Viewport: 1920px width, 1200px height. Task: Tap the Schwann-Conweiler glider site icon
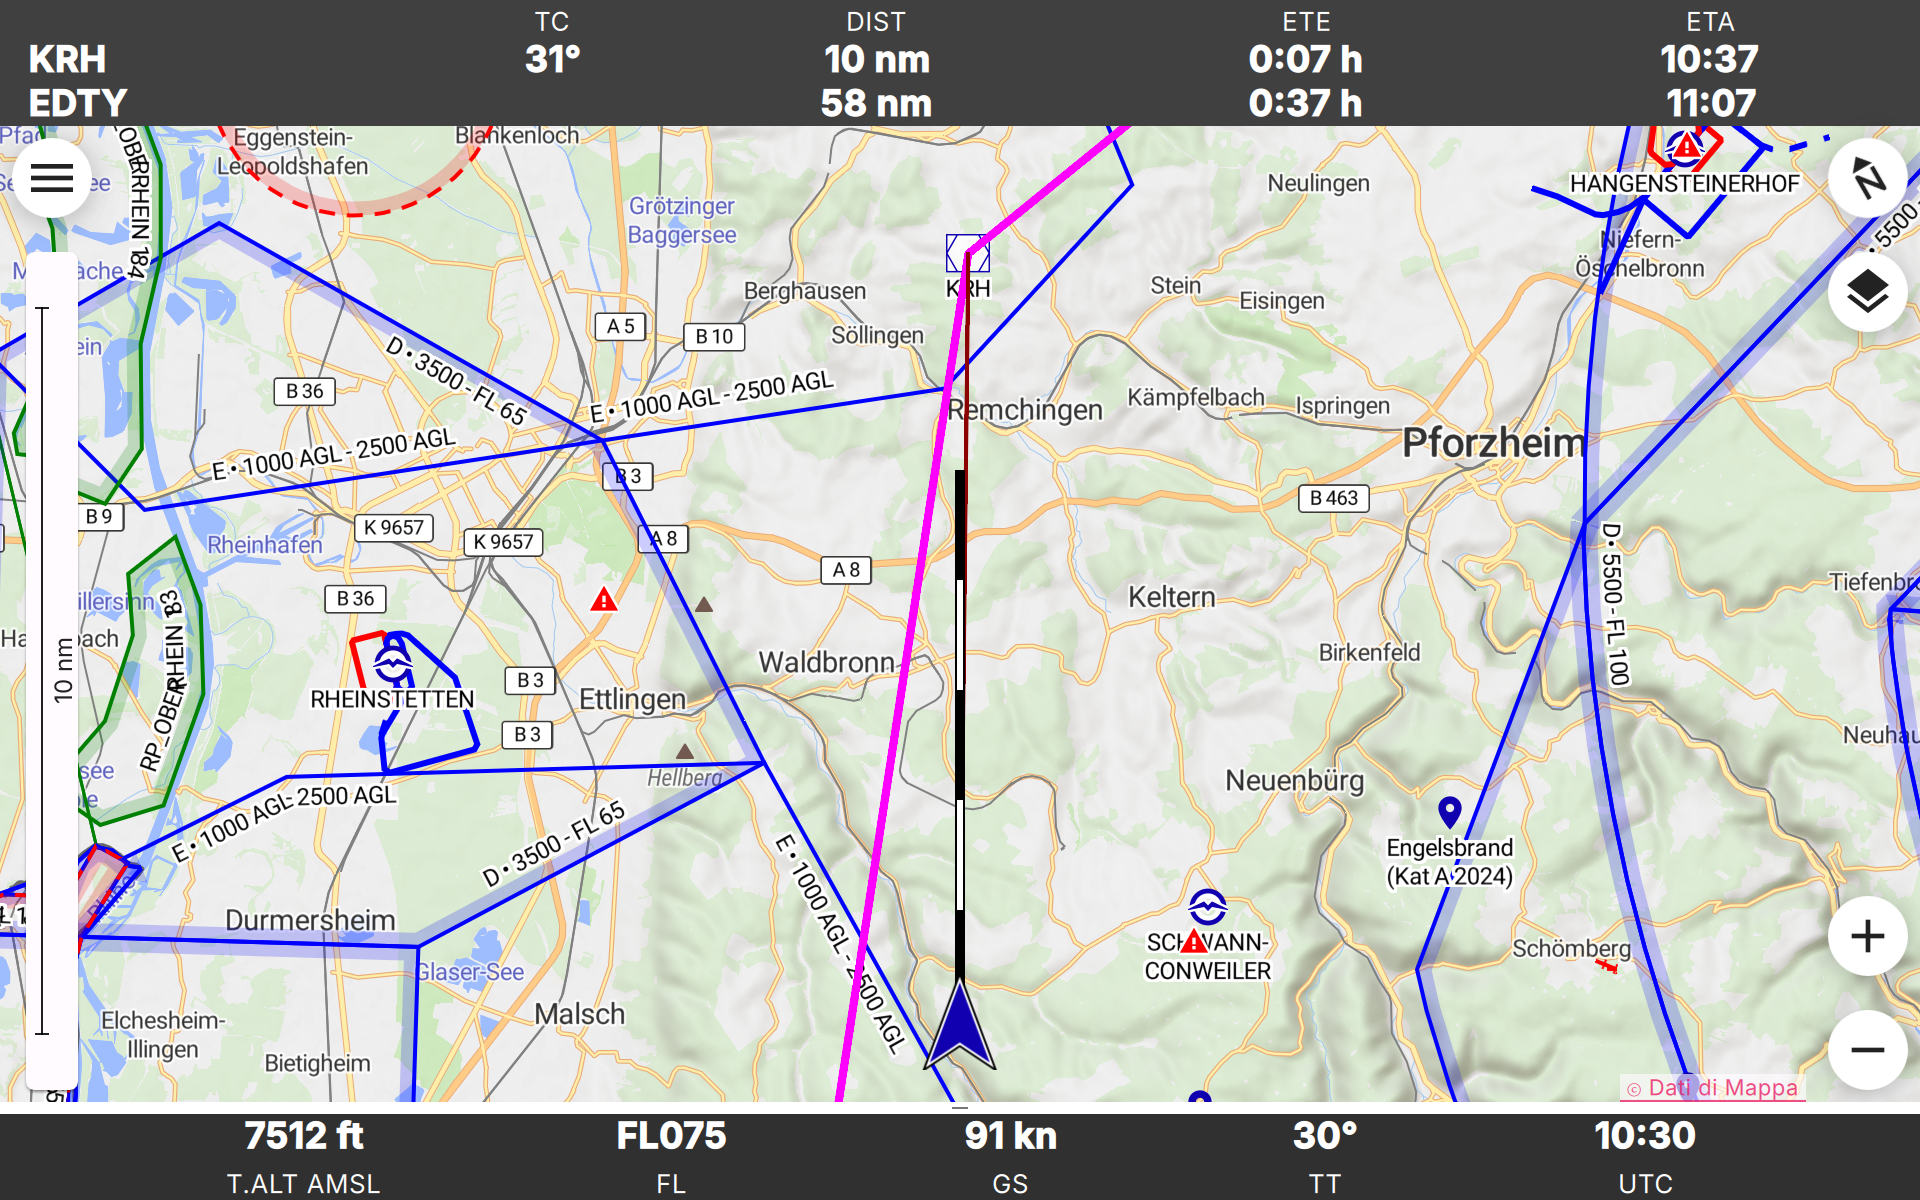[1207, 907]
